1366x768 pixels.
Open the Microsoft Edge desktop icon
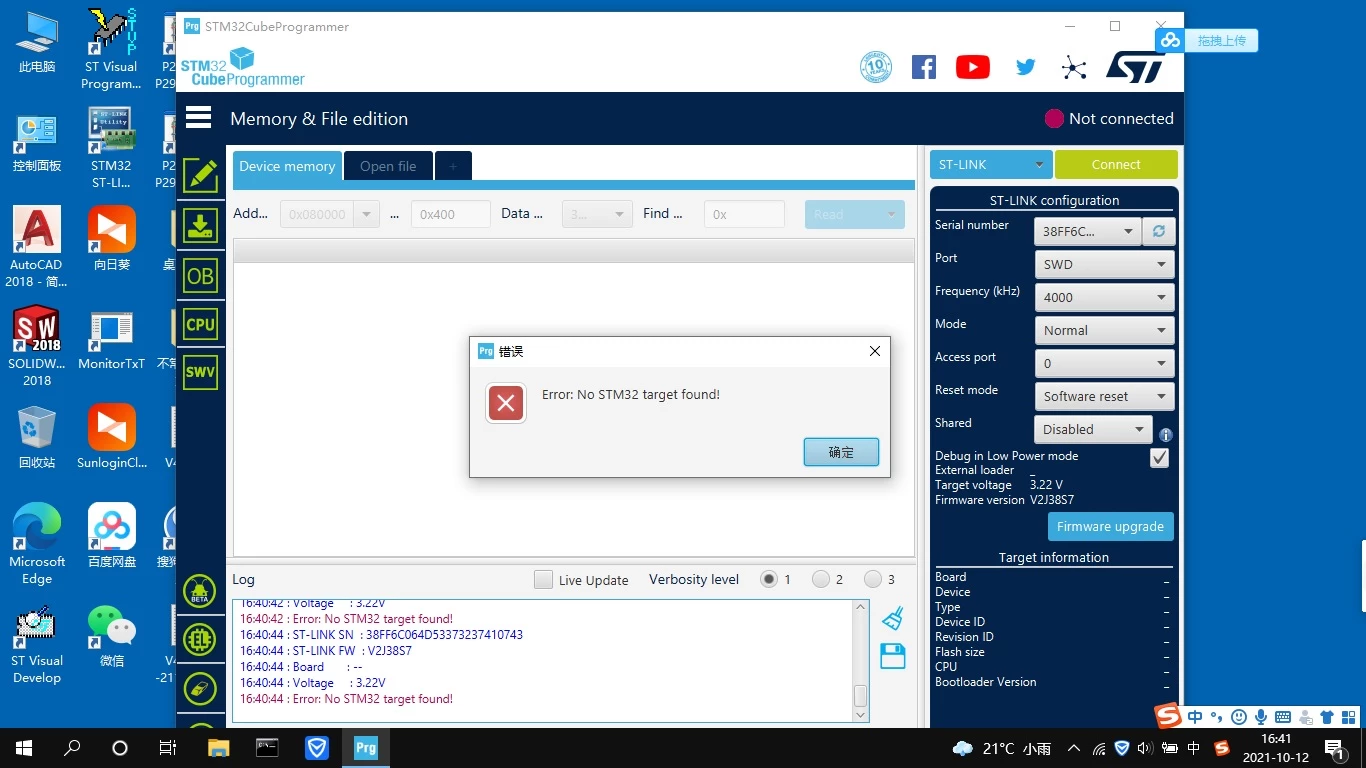click(37, 544)
